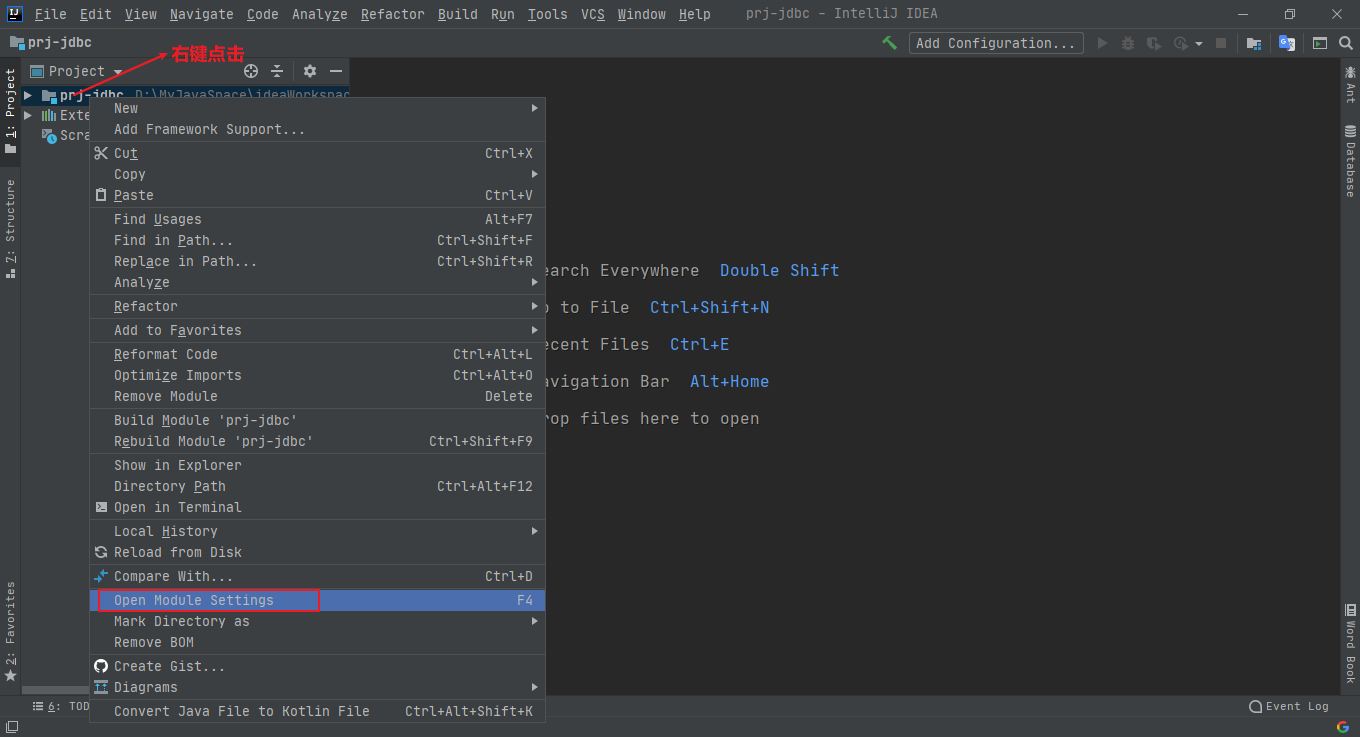Click the terminal icon beside Open in Terminal
Screen dimensions: 1360x737
pos(101,507)
